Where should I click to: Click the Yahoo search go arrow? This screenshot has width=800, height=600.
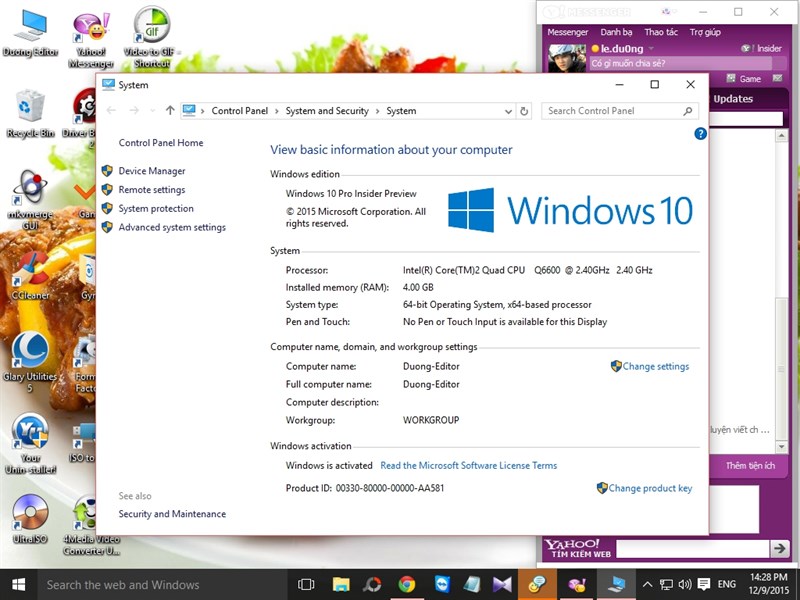[779, 548]
